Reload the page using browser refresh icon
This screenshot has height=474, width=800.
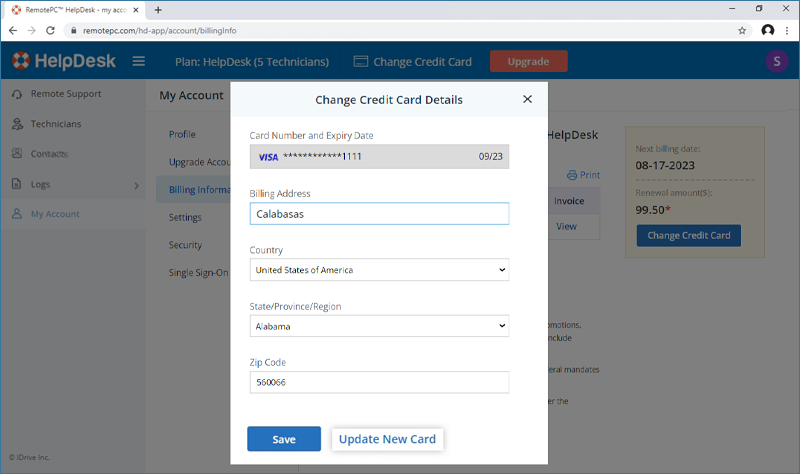click(x=52, y=30)
